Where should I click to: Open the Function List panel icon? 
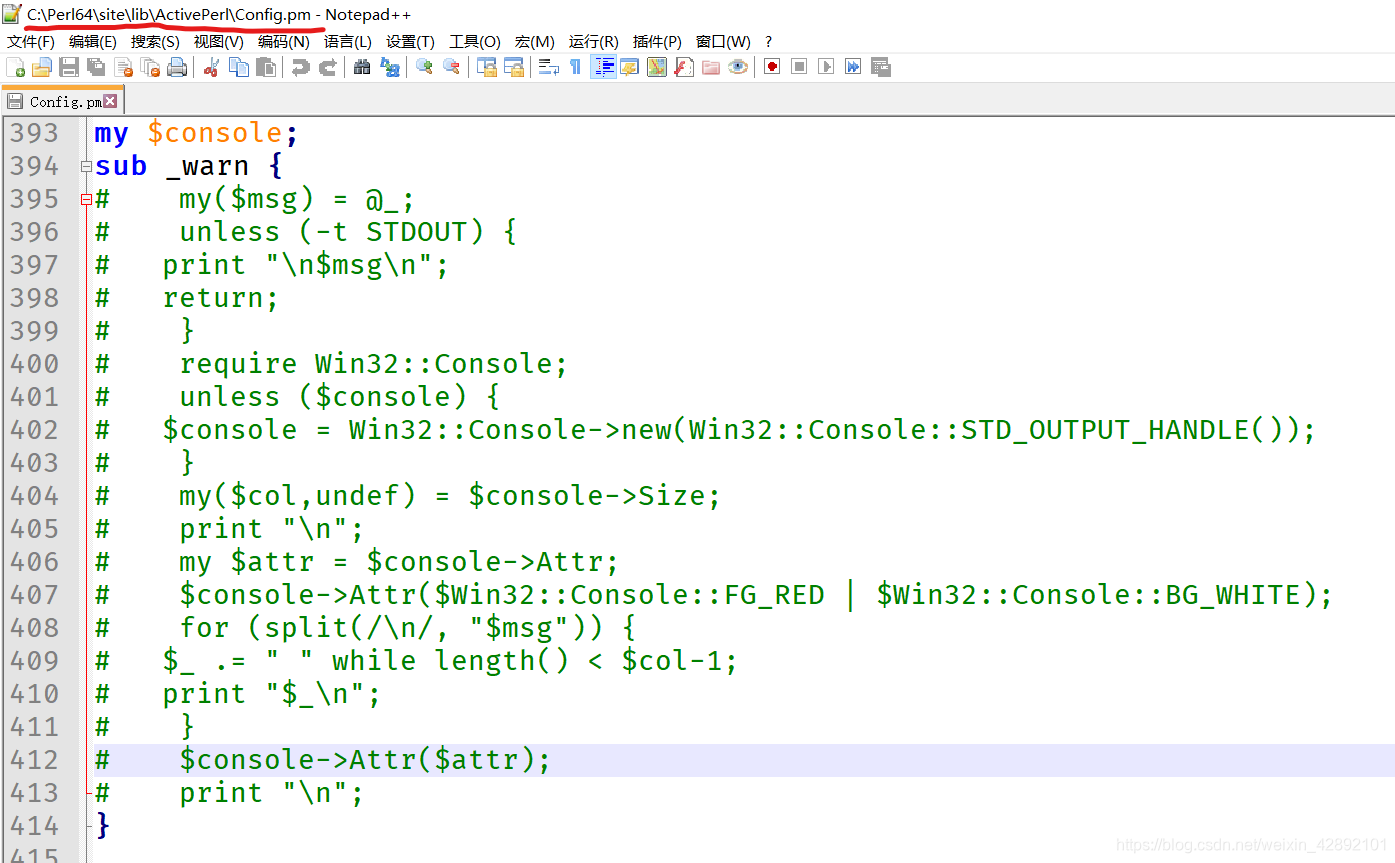684,67
